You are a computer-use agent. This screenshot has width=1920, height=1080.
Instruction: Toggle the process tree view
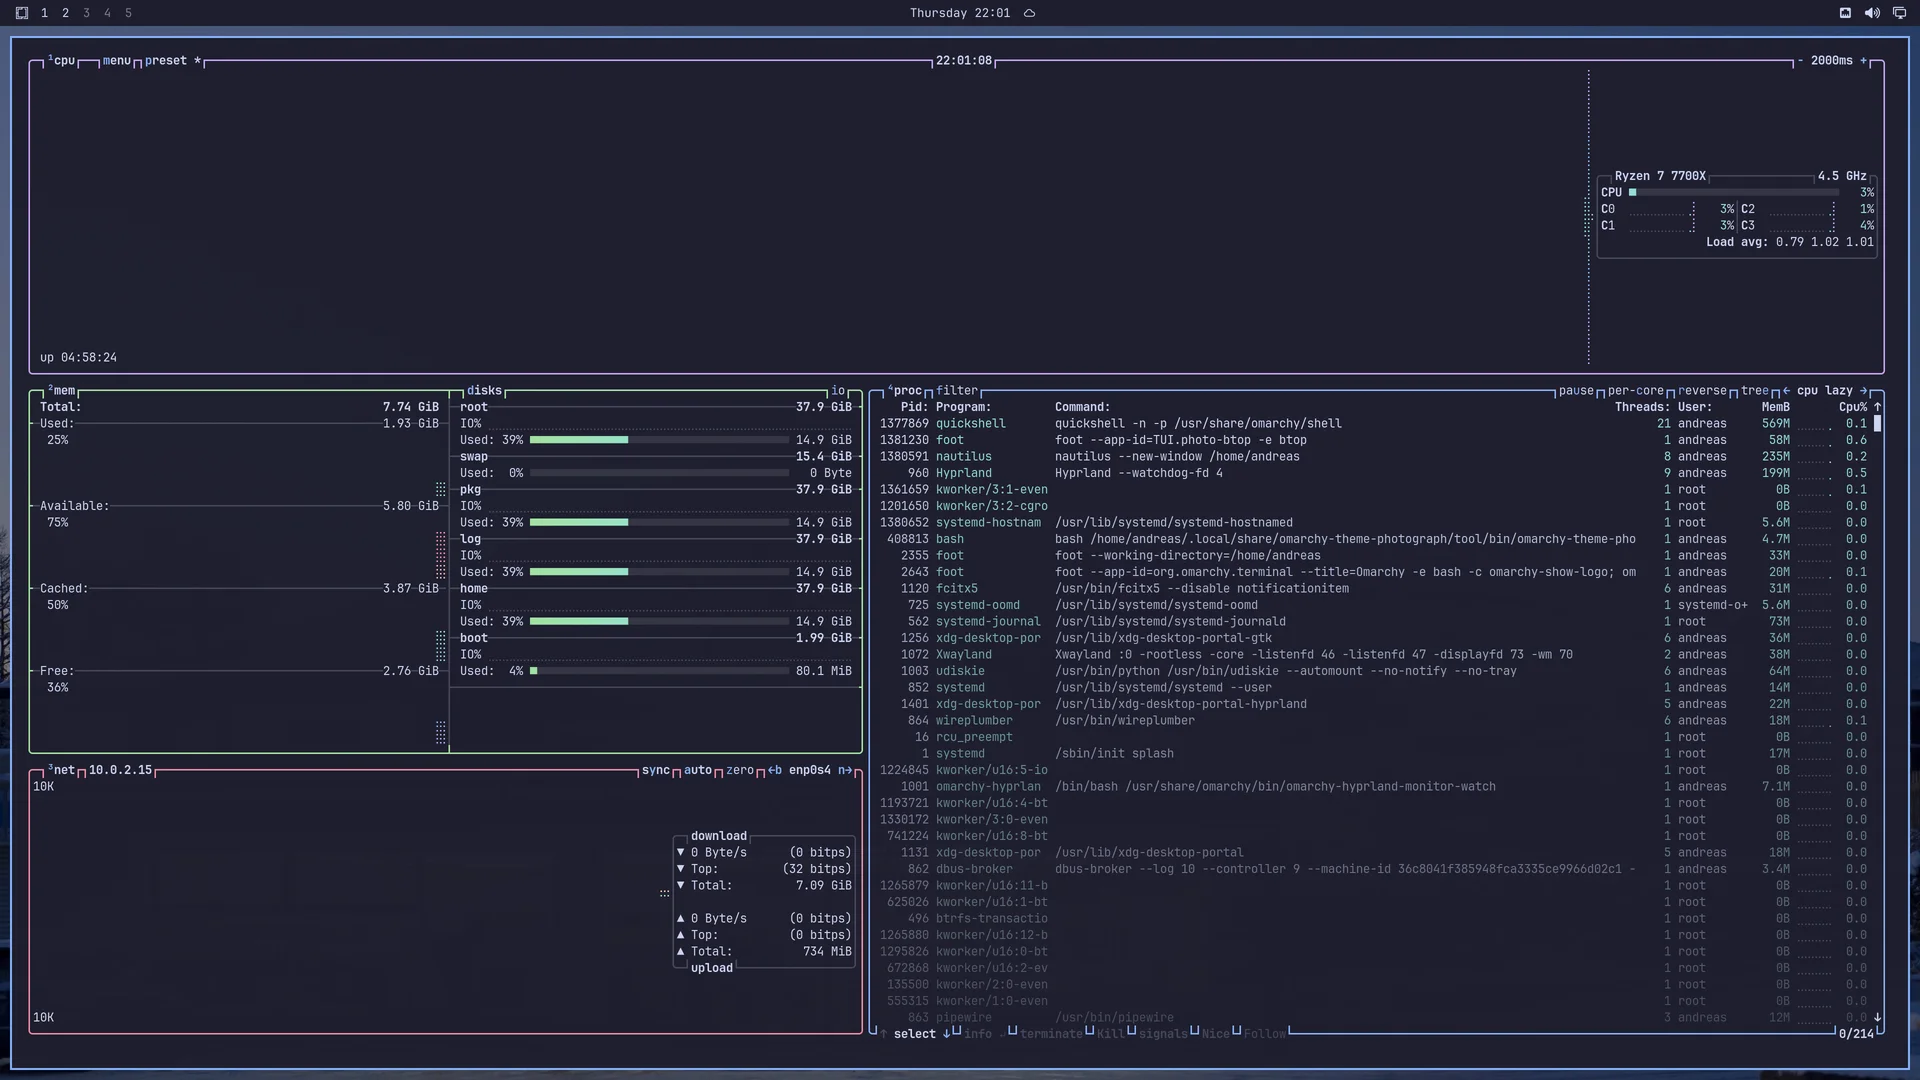1755,391
